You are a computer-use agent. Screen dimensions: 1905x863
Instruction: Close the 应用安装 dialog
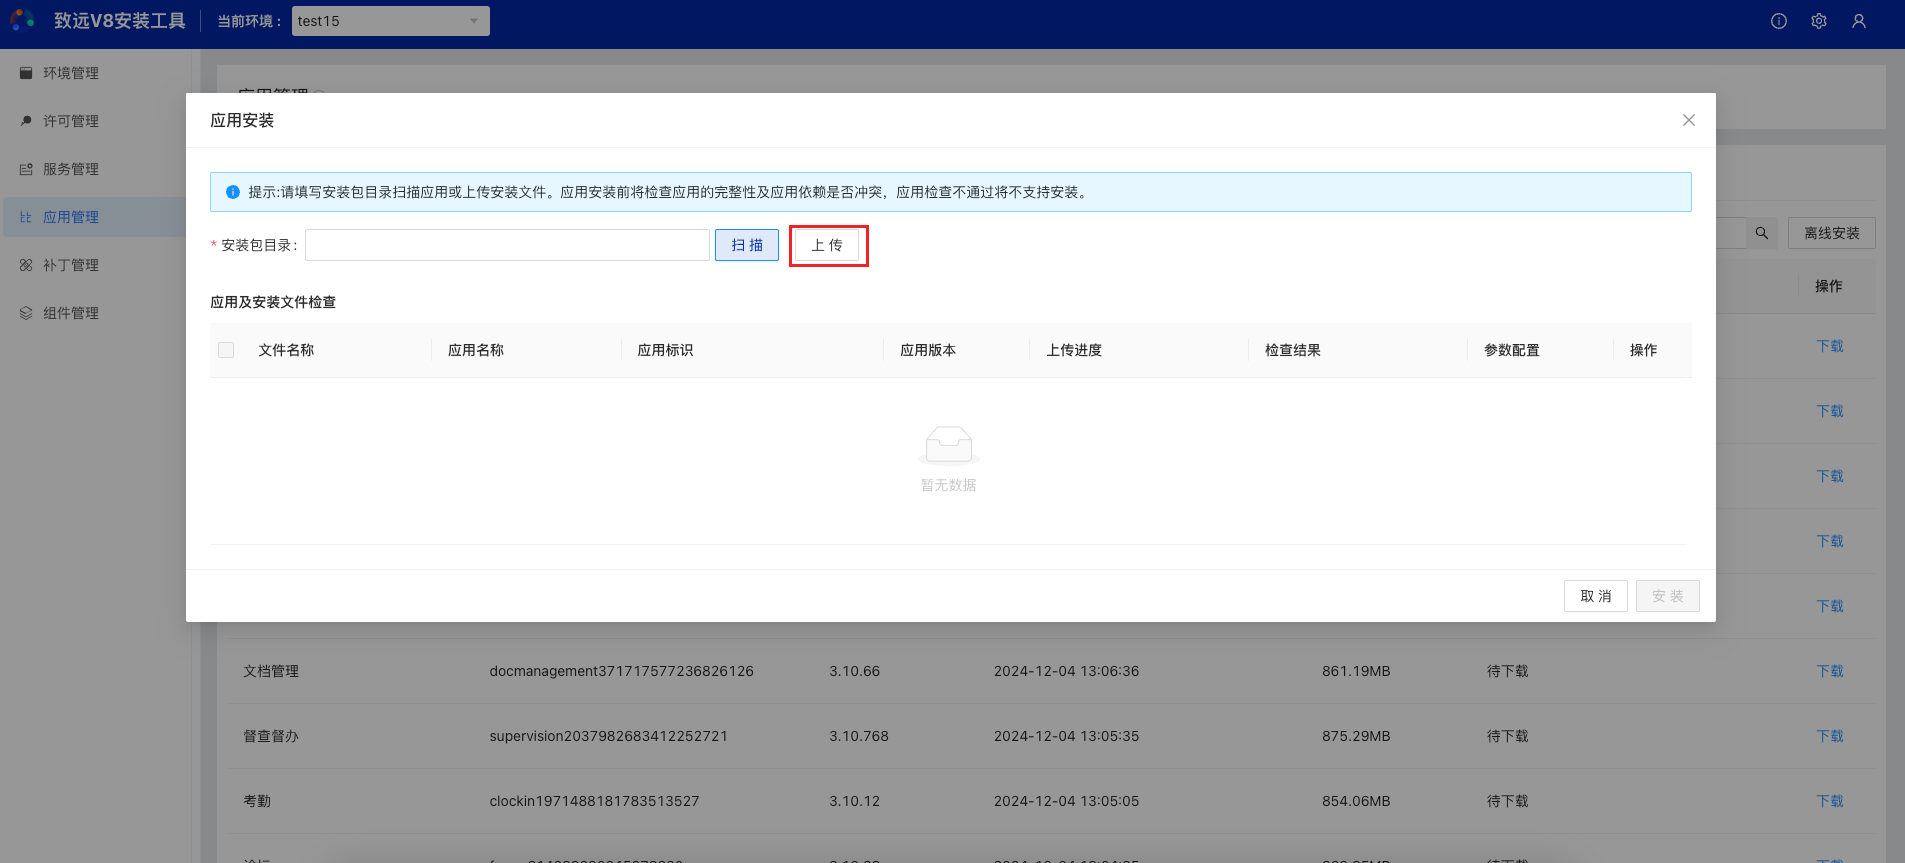click(1689, 120)
